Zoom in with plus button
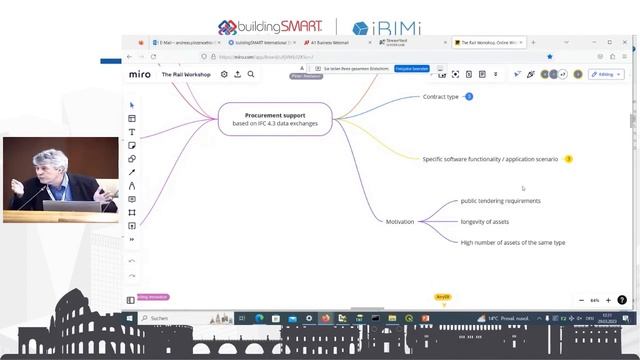The width and height of the screenshot is (640, 360). pyautogui.click(x=608, y=300)
